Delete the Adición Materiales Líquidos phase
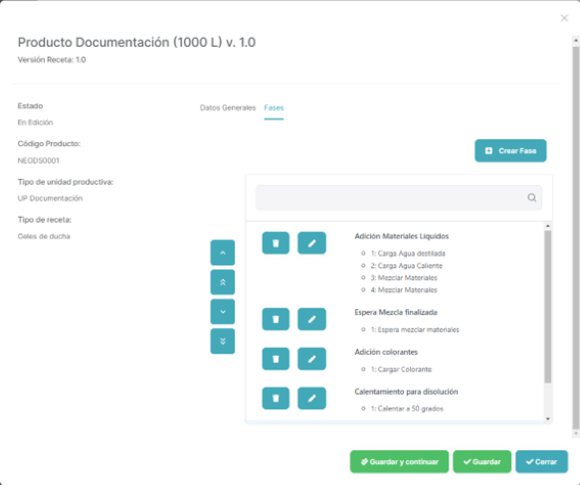 pos(276,243)
